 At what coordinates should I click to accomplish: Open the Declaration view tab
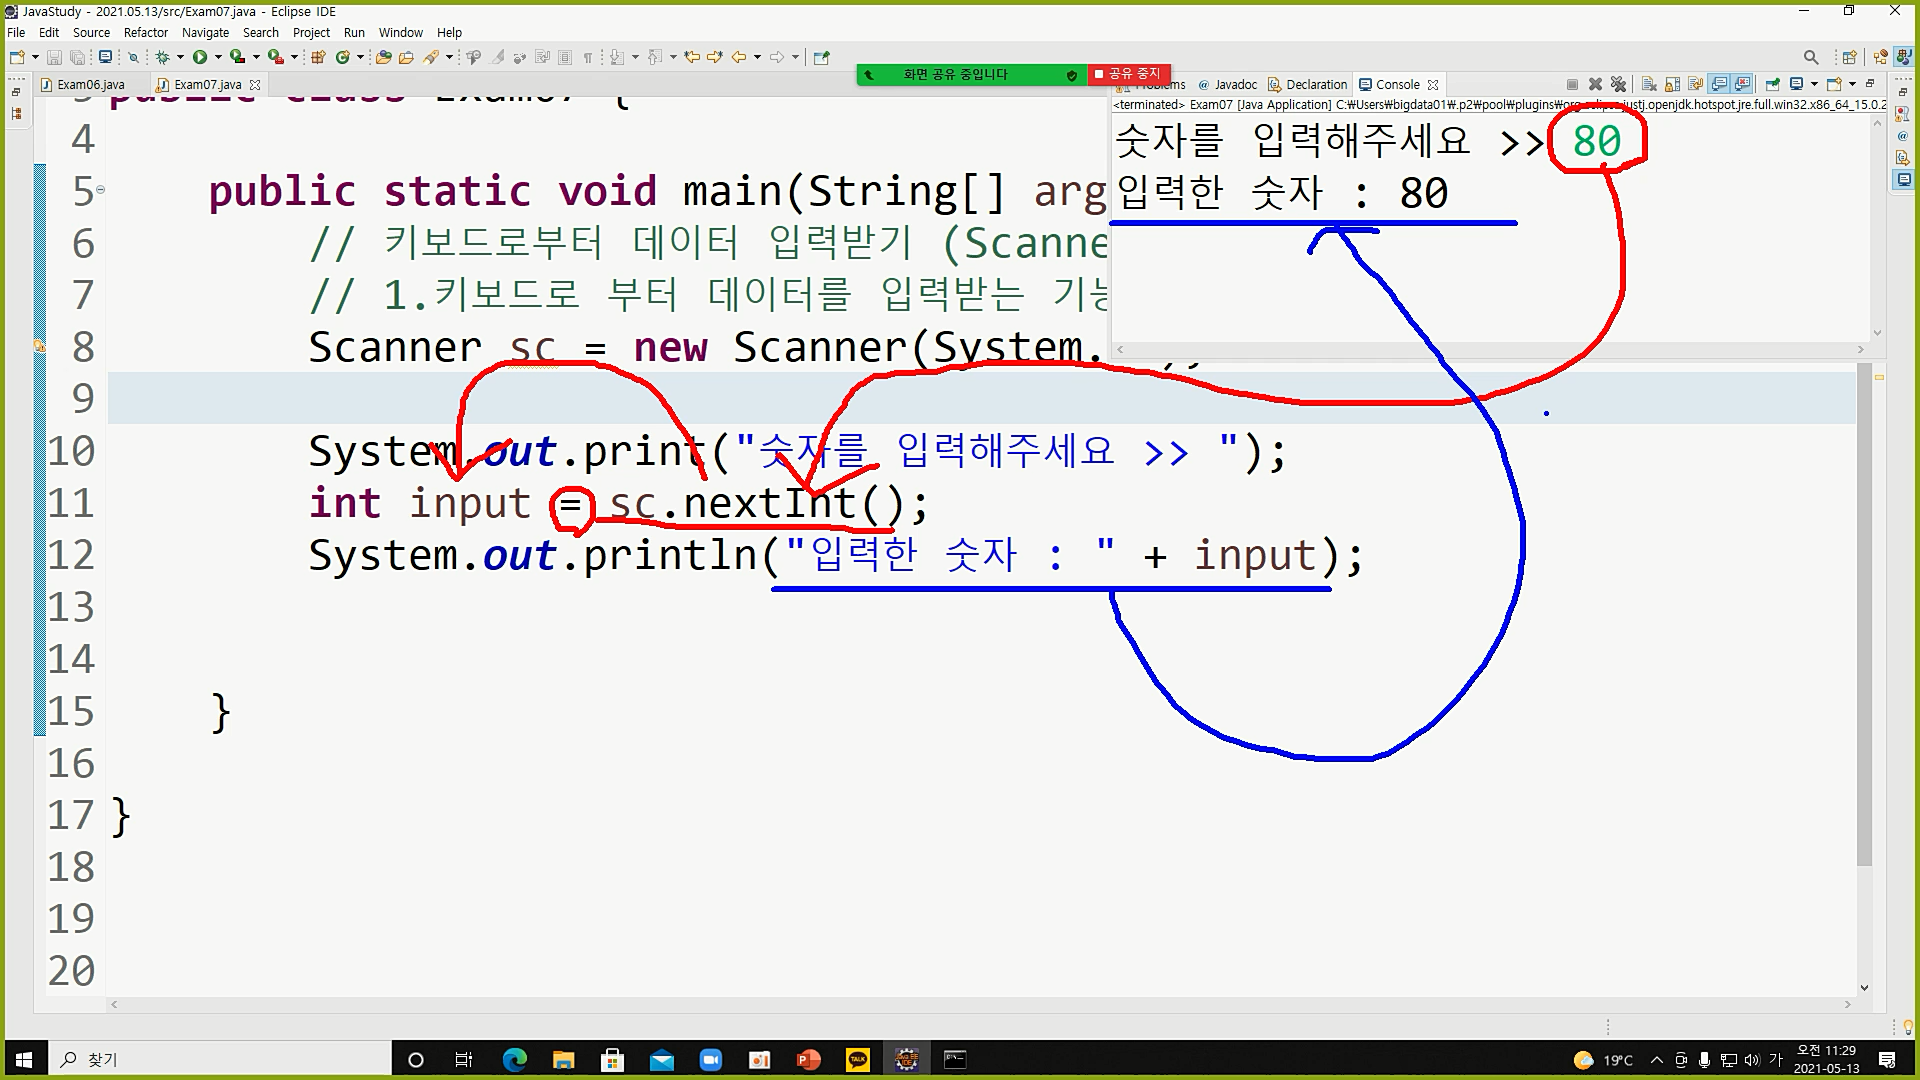(x=1316, y=85)
